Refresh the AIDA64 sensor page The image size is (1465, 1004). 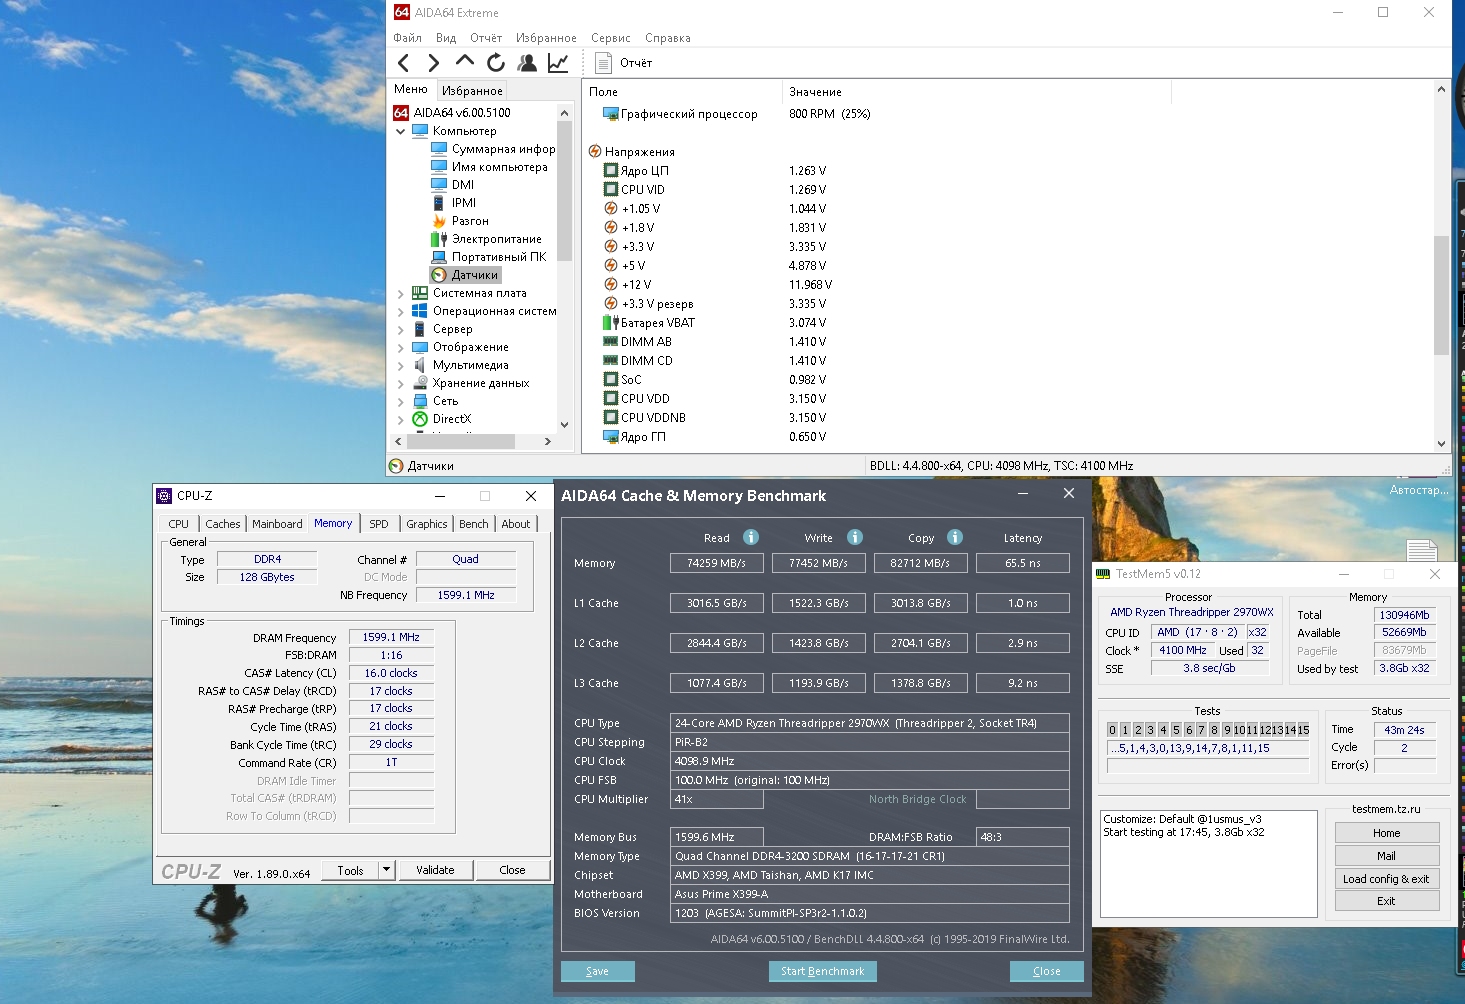[x=496, y=63]
